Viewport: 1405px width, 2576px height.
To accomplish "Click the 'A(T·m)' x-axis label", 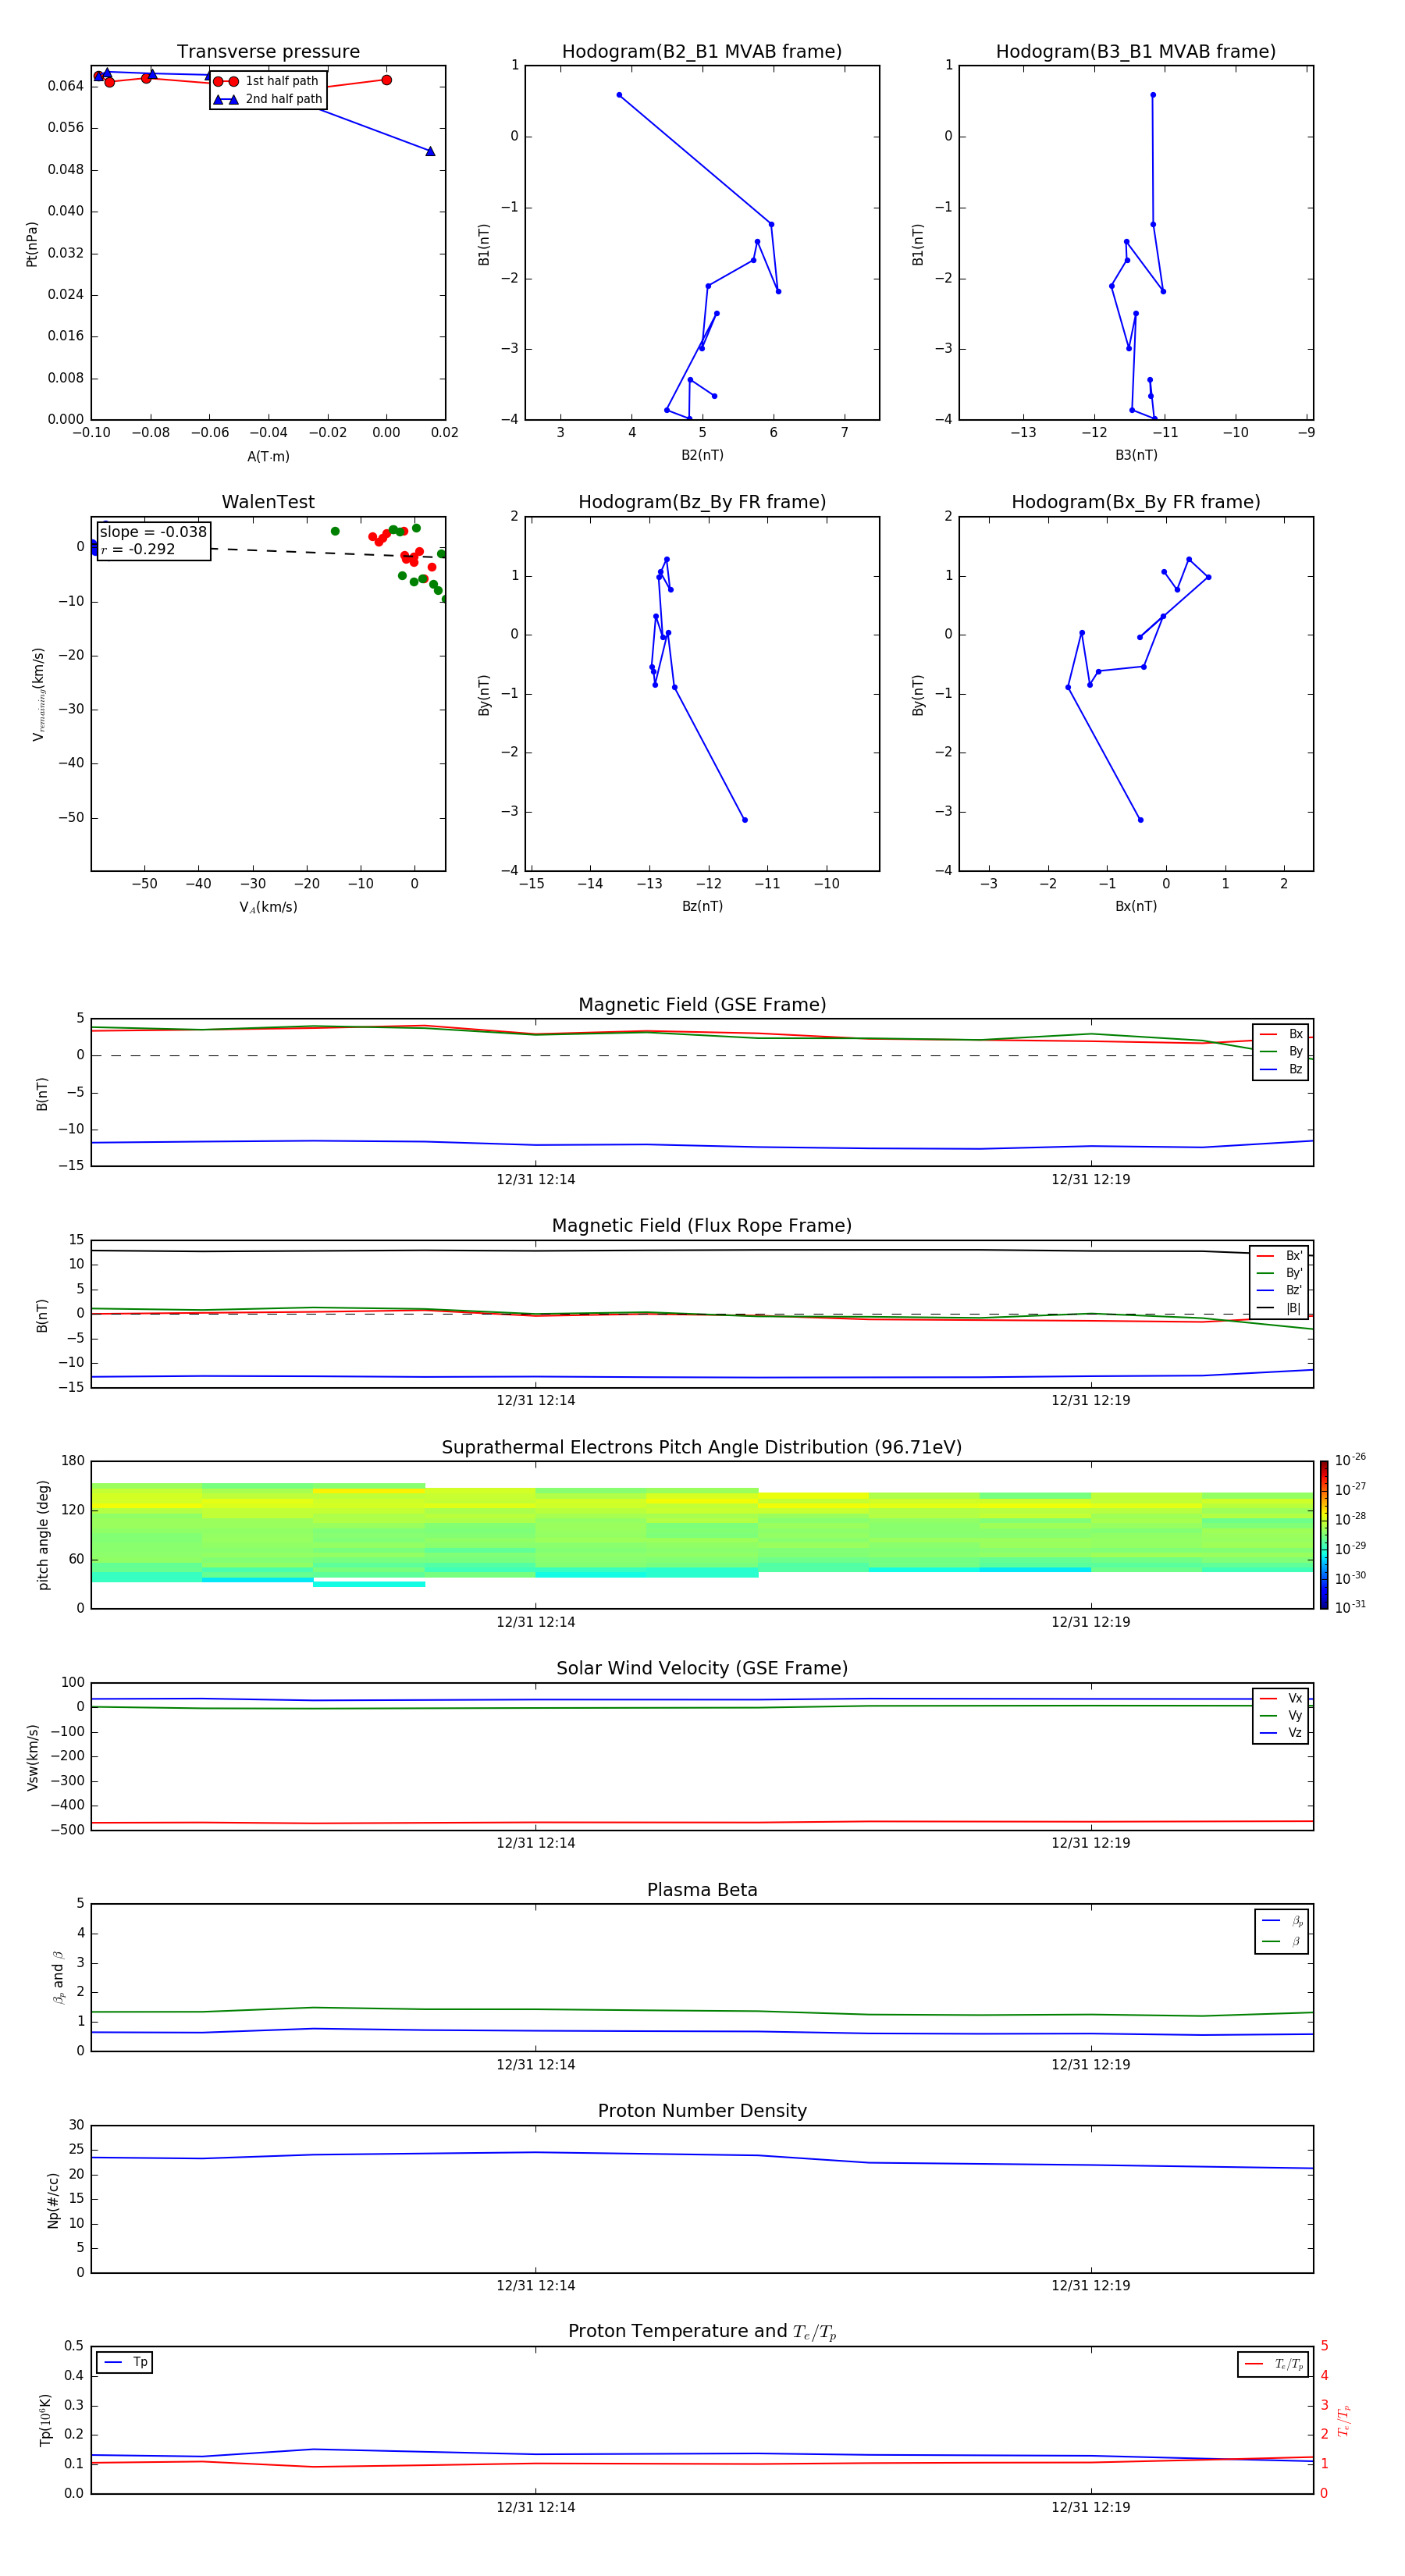I will point(268,456).
